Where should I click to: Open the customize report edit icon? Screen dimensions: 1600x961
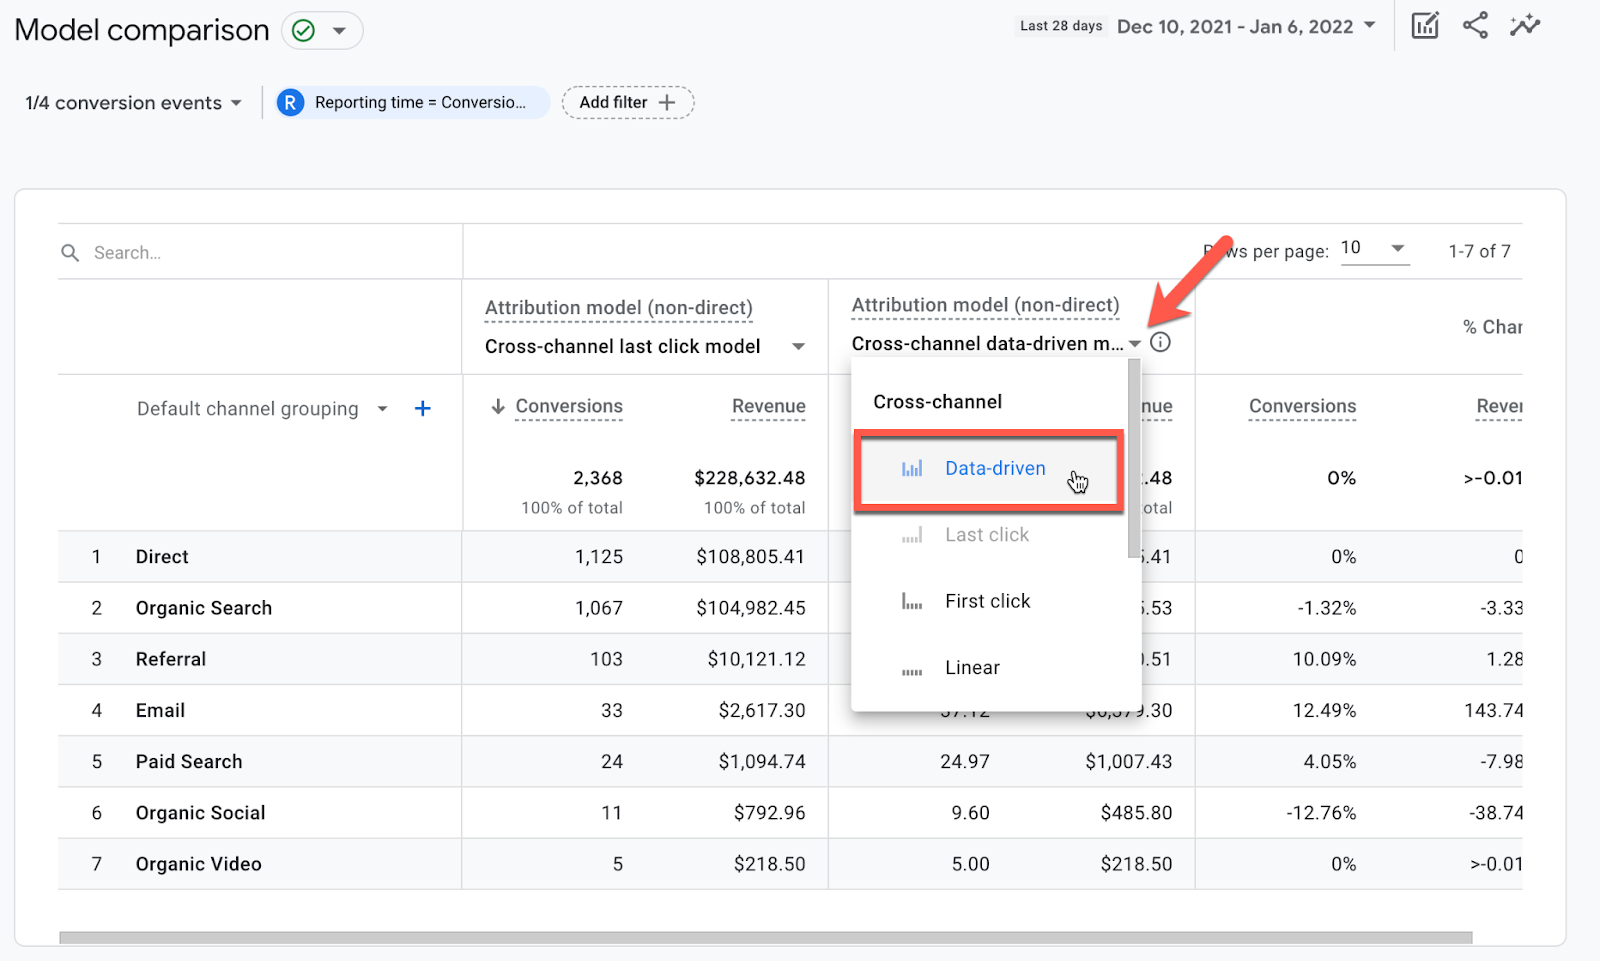1424,26
